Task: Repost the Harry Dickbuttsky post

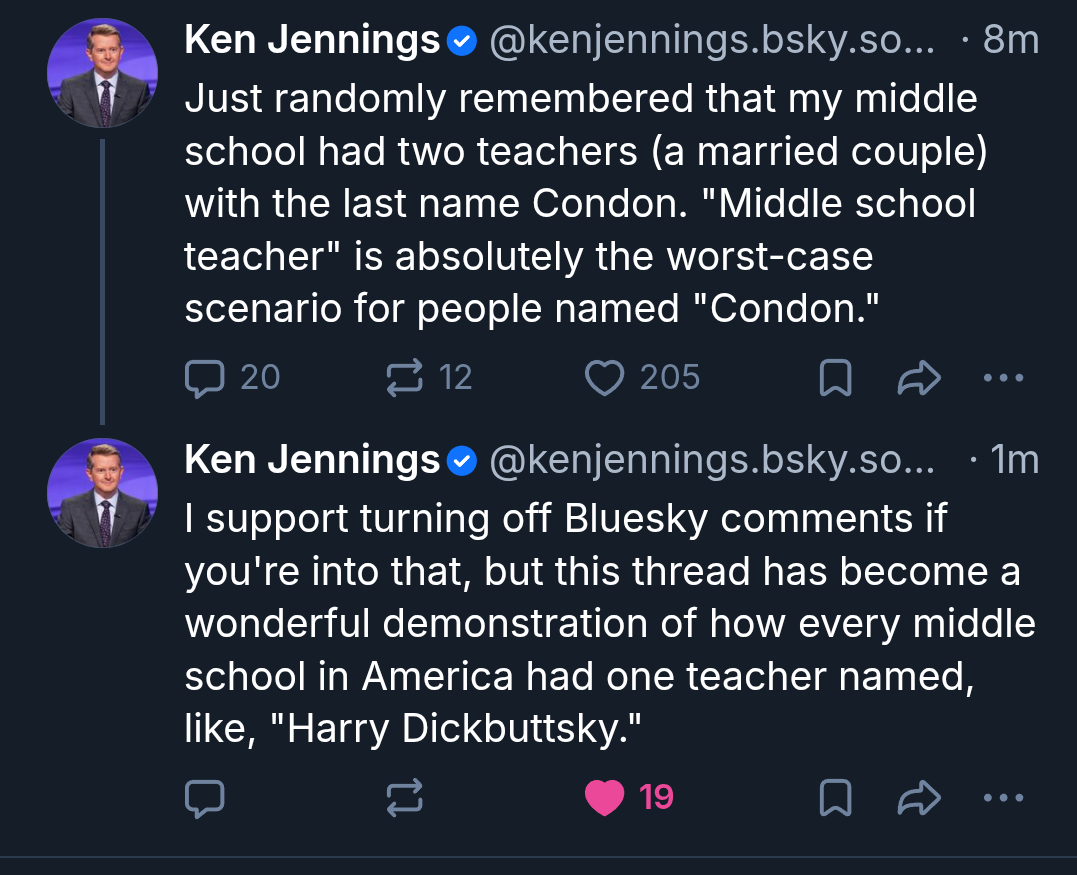Action: [x=405, y=797]
